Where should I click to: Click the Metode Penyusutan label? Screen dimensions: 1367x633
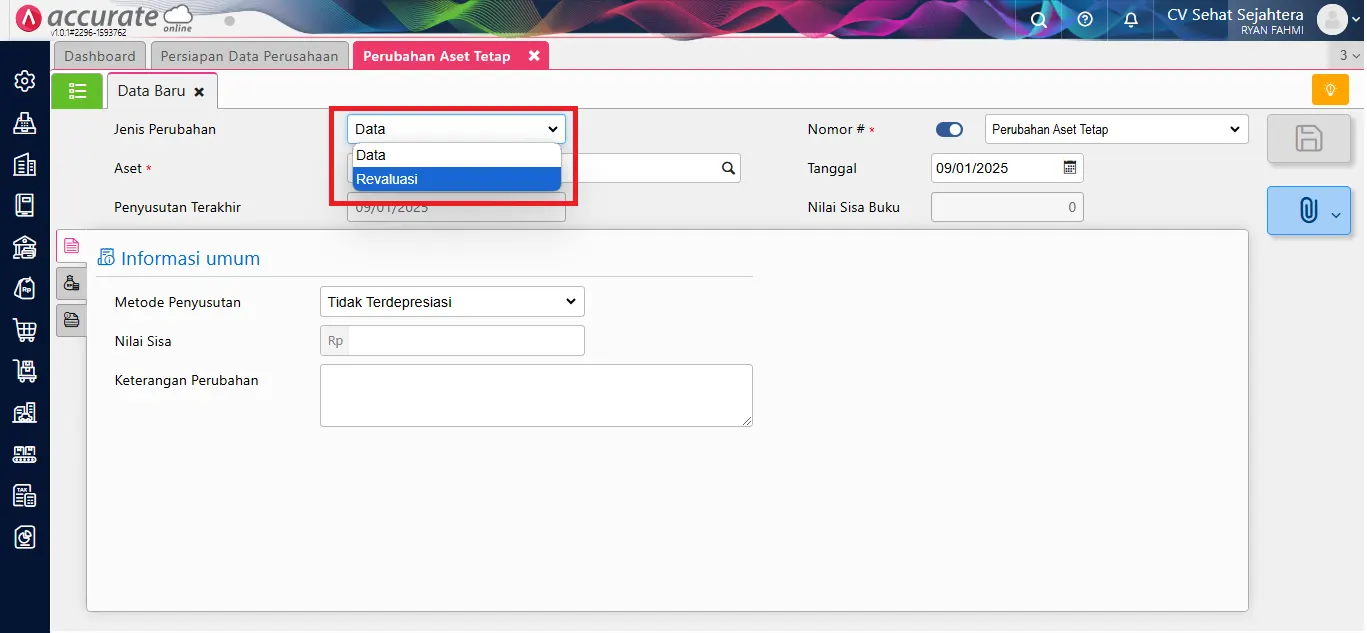click(x=178, y=302)
